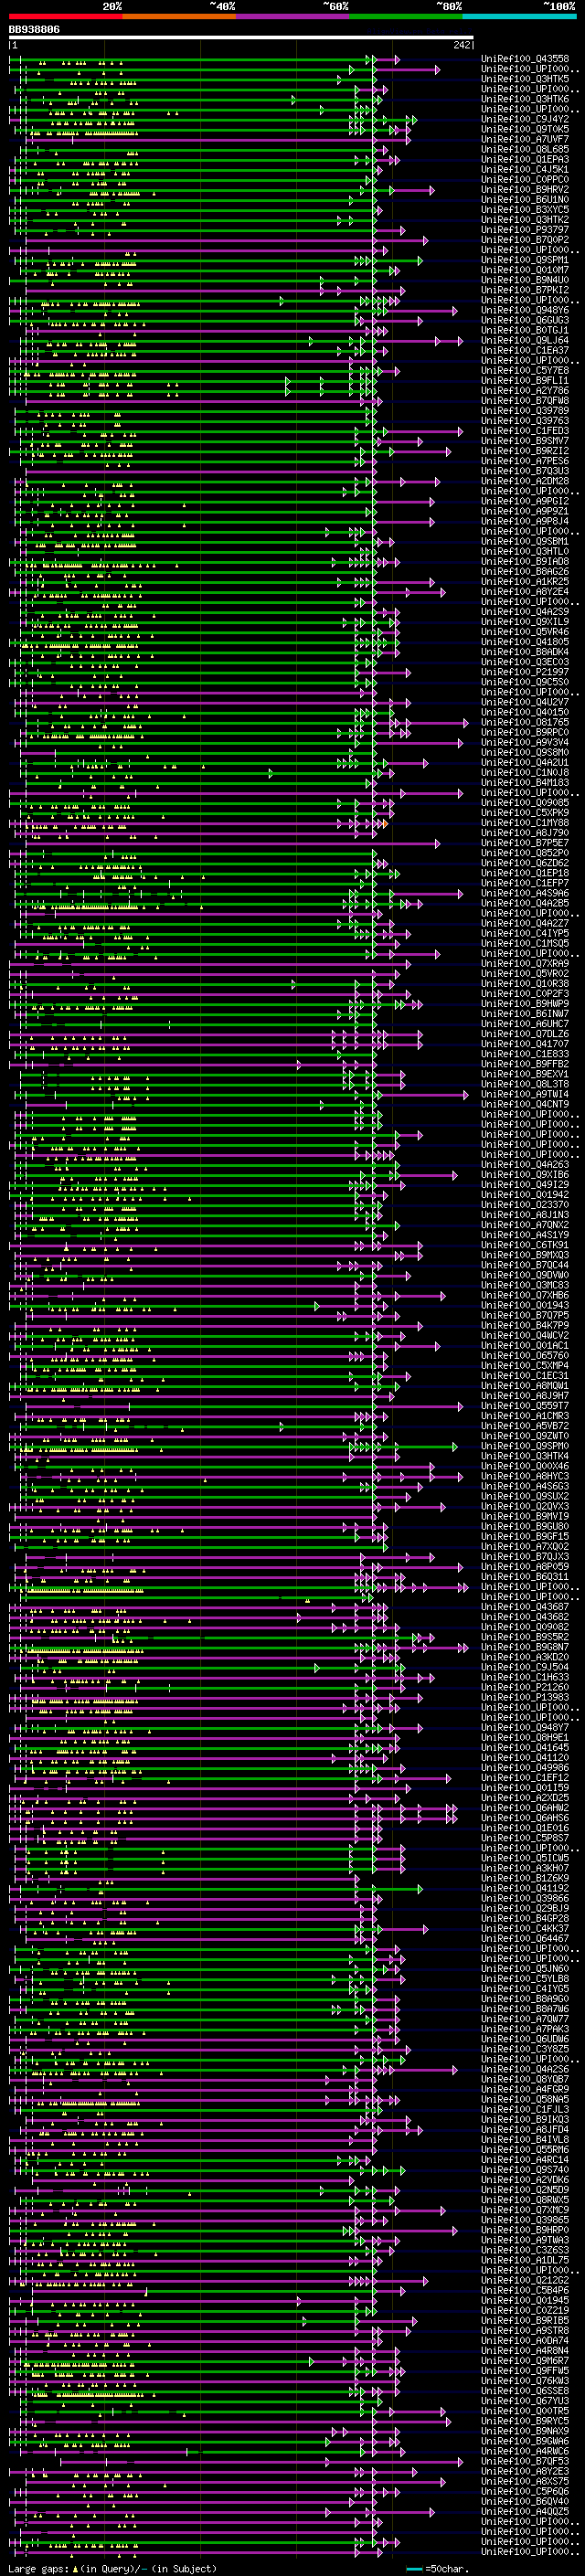
Task: Open hit UniRef100_Q4A2U1
Action: tap(524, 762)
